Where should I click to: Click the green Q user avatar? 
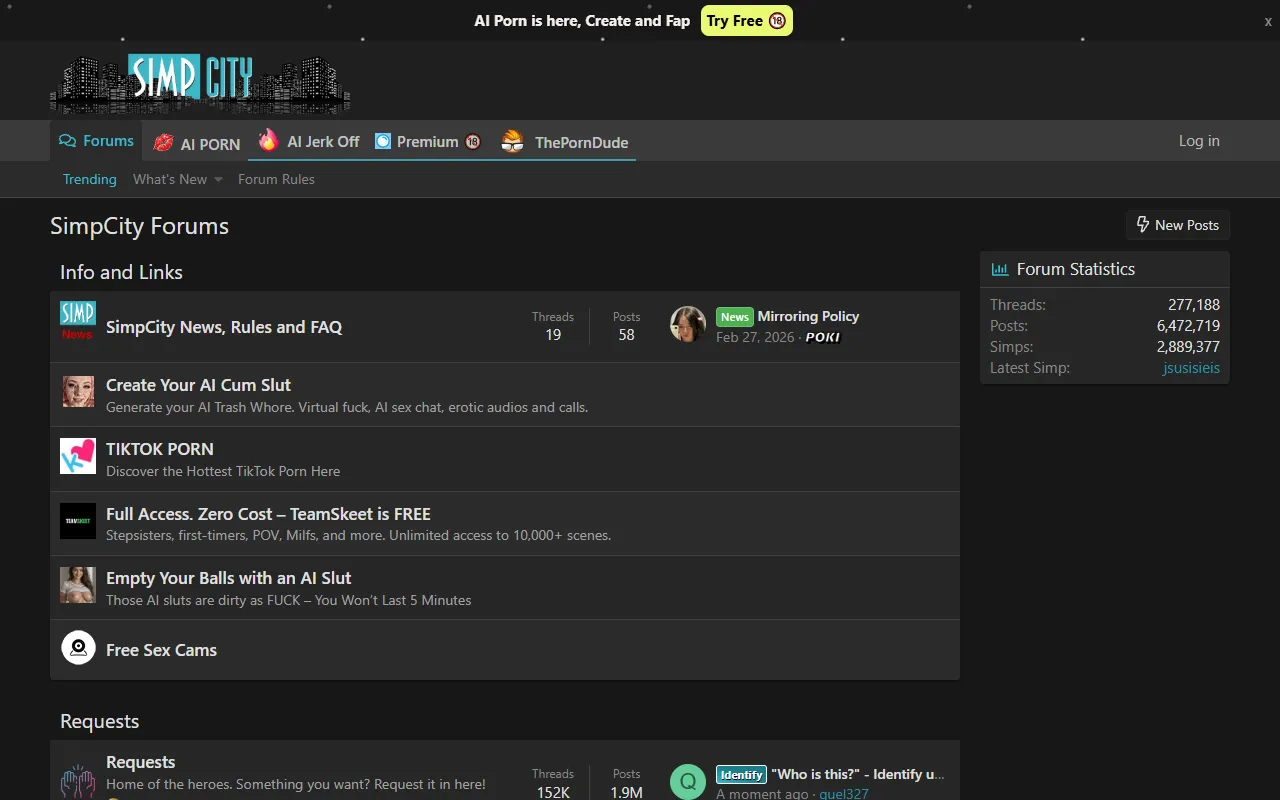point(688,782)
